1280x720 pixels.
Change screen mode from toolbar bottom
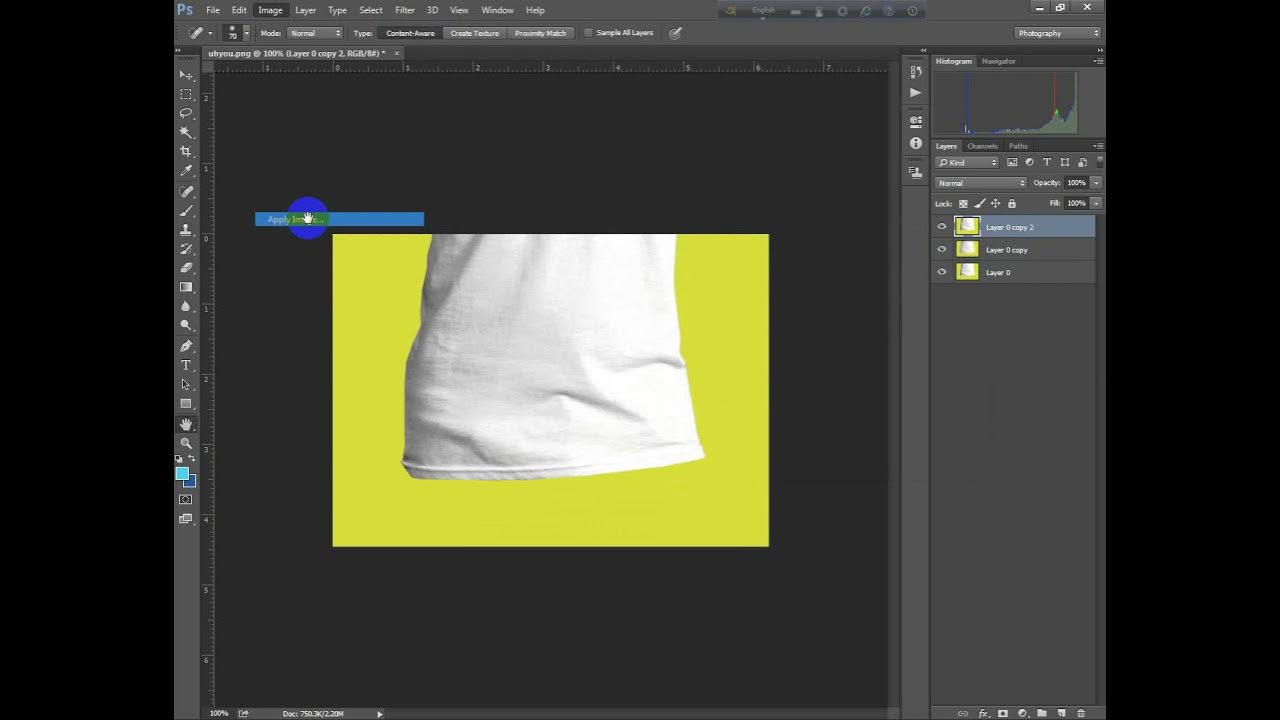coord(186,519)
